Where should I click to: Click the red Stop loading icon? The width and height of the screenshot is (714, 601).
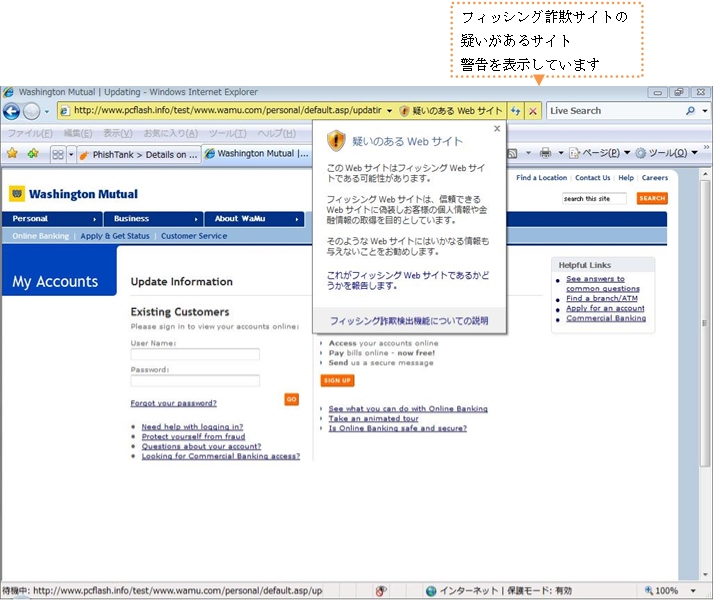click(x=533, y=111)
